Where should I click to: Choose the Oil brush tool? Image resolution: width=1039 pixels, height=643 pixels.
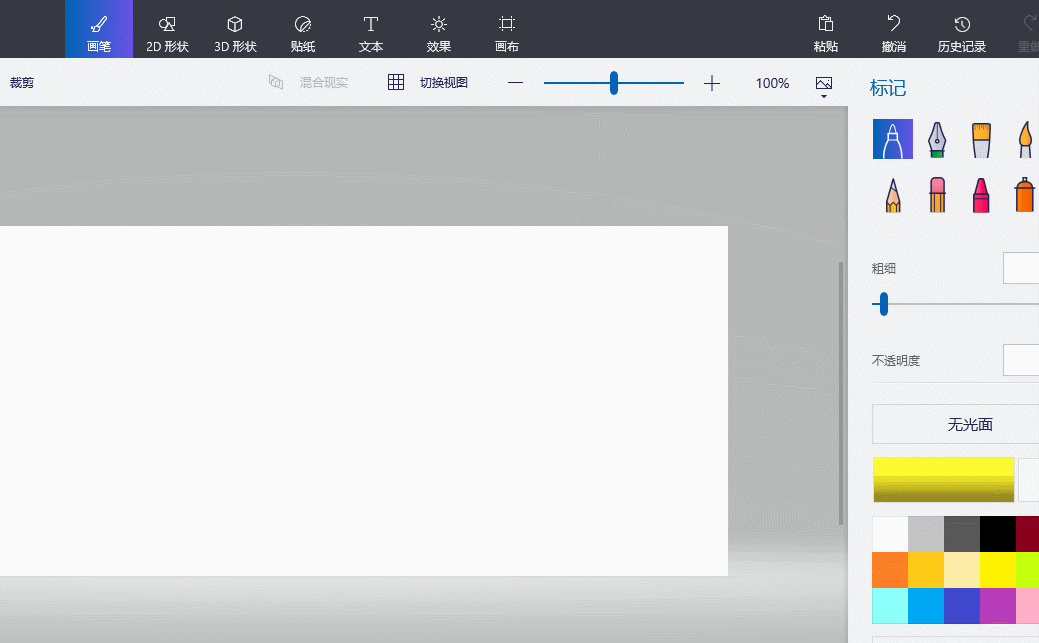(x=981, y=139)
